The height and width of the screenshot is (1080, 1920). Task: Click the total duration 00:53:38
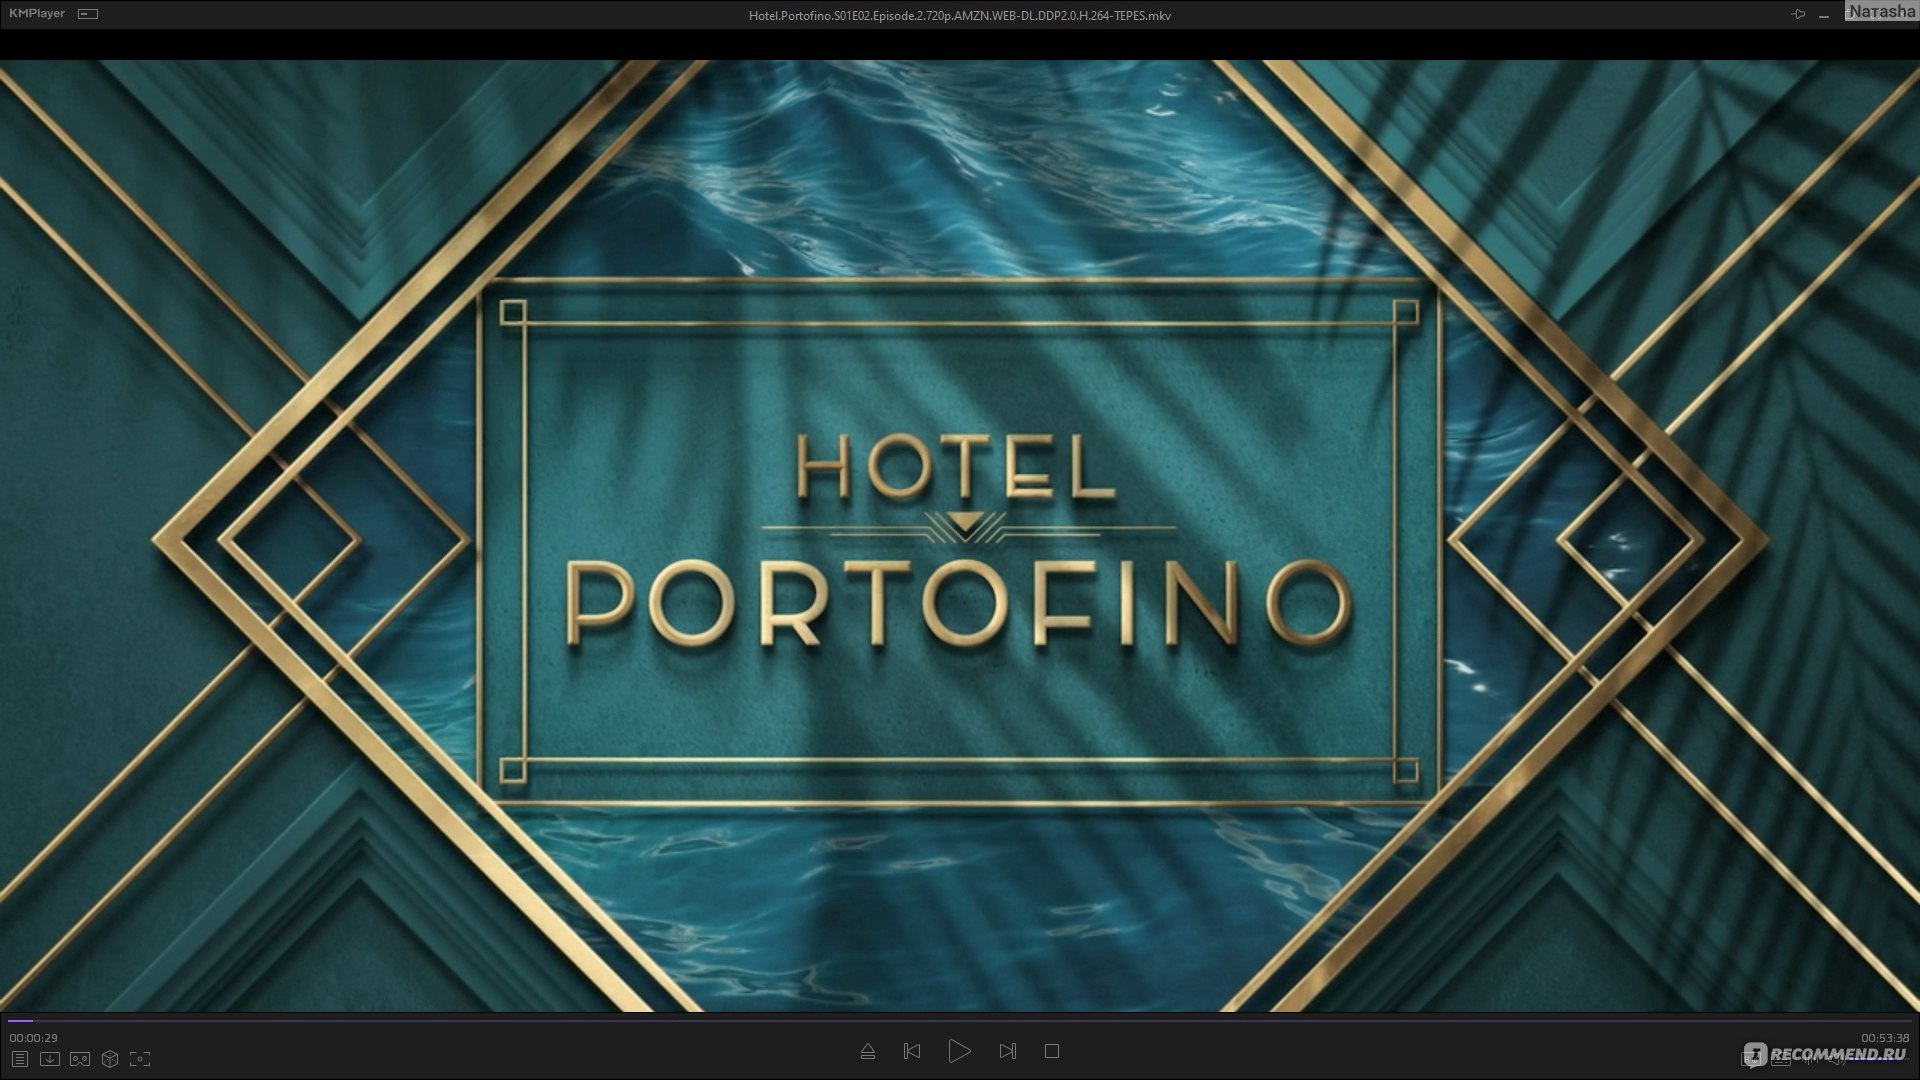pos(1885,1038)
